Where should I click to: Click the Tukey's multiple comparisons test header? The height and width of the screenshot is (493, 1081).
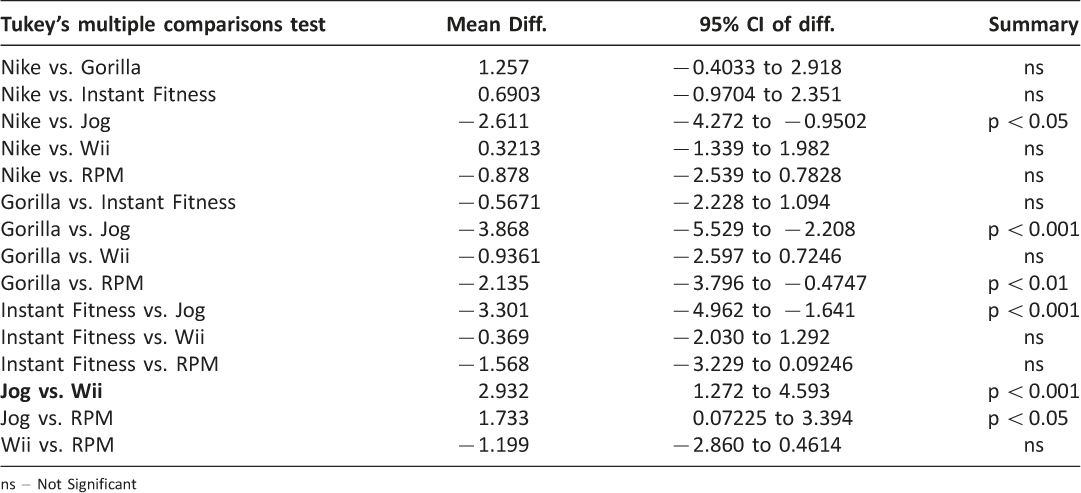(x=163, y=25)
